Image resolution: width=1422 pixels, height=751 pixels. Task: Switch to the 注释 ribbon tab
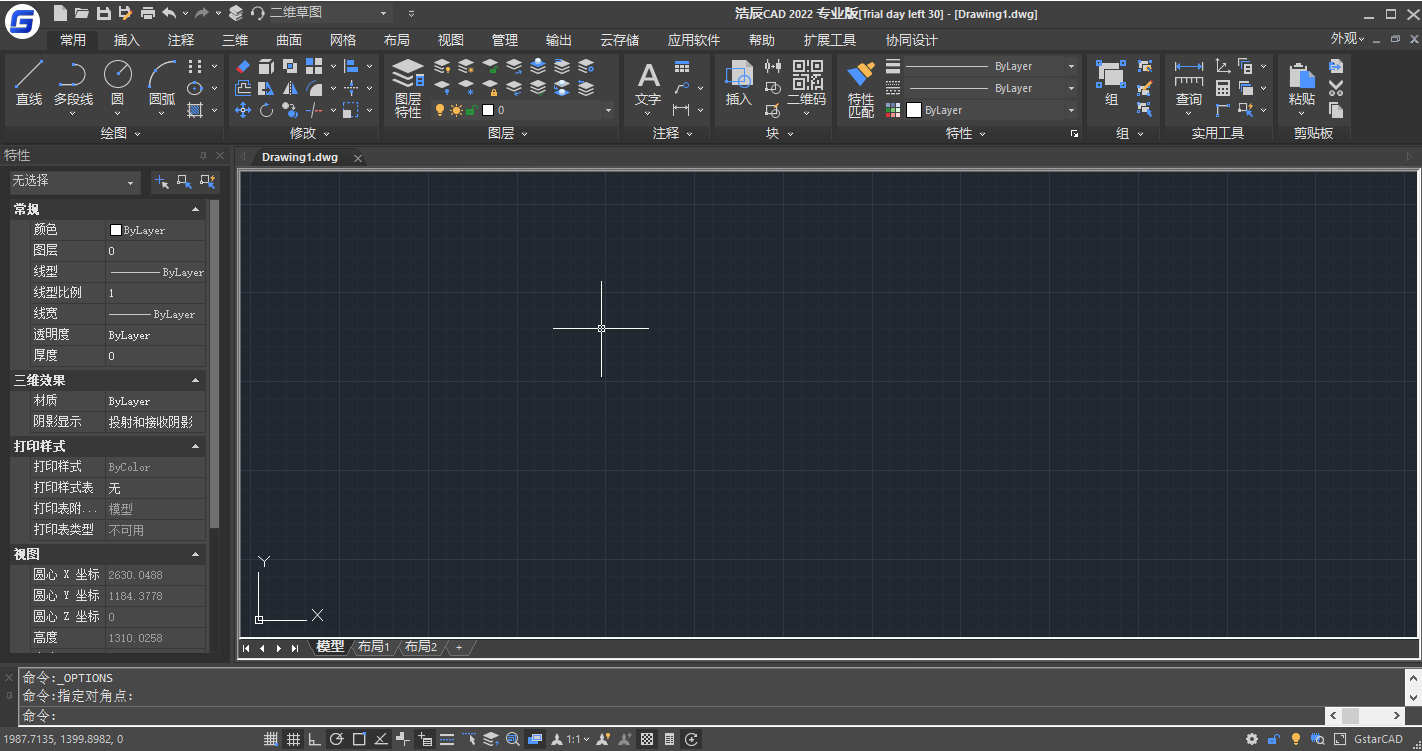pyautogui.click(x=181, y=40)
